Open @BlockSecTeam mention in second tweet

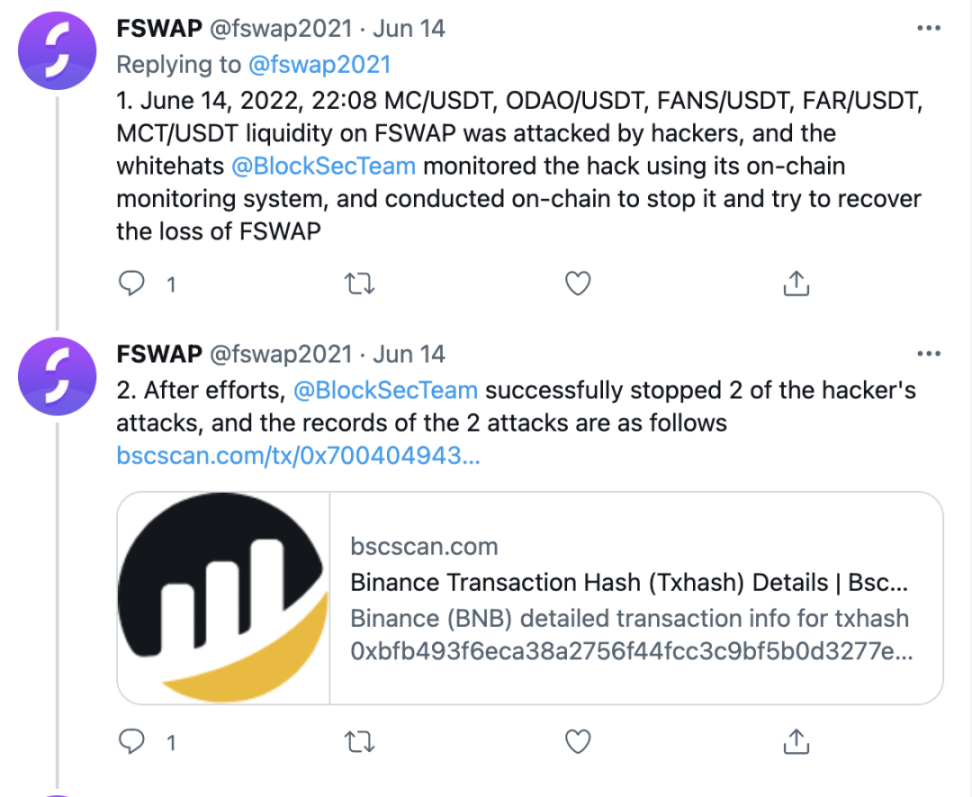(x=384, y=390)
